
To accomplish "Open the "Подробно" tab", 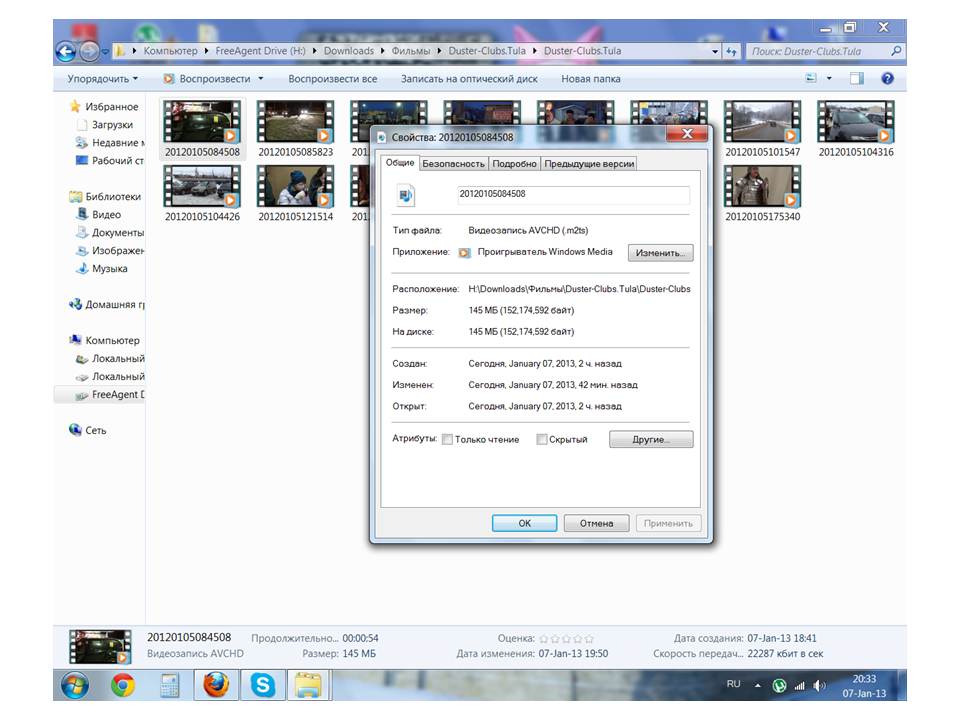I will (x=514, y=164).
